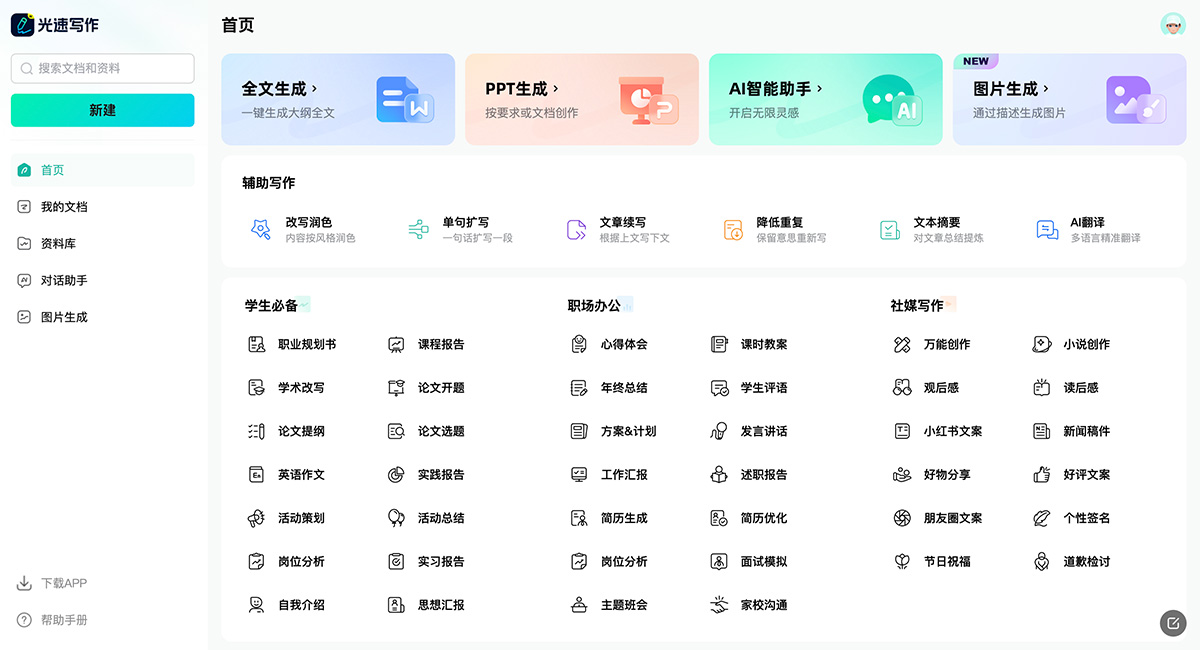Screen dimensions: 1200x650
Task: Click the 小红书文案 template icon
Action: point(902,431)
